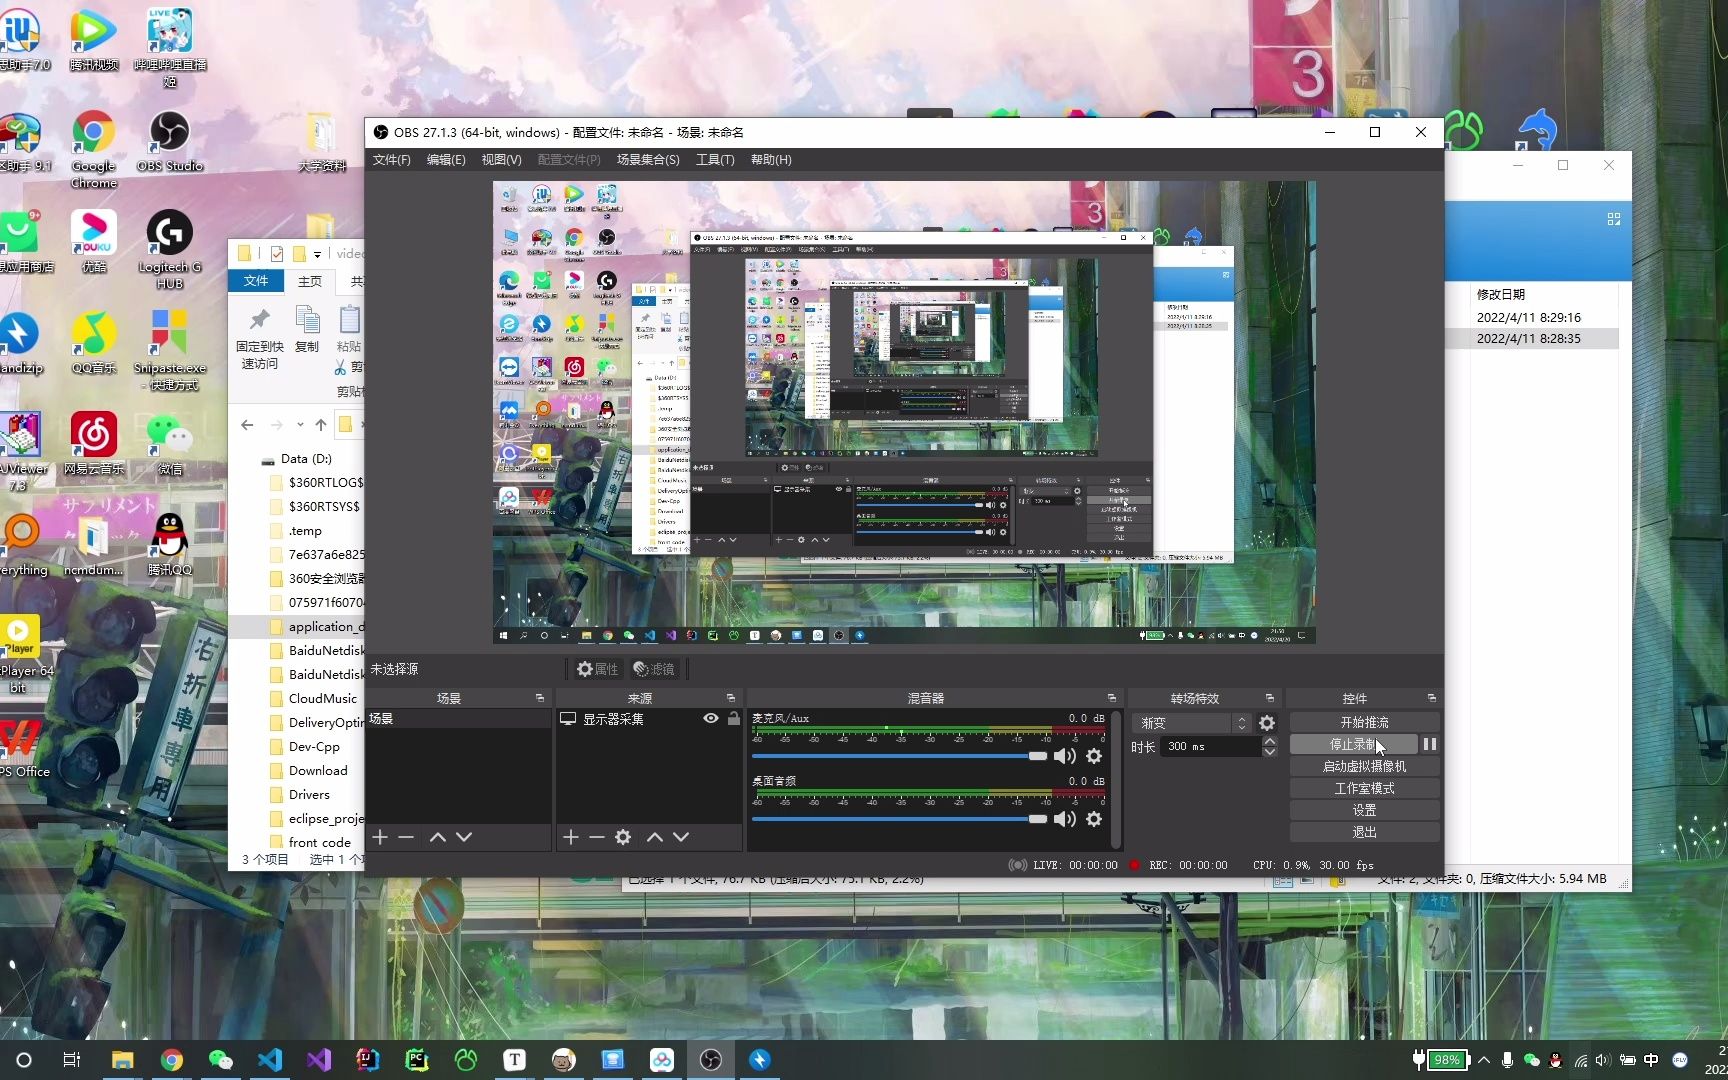
Task: Open 视图(V) menu in OBS
Action: (501, 160)
